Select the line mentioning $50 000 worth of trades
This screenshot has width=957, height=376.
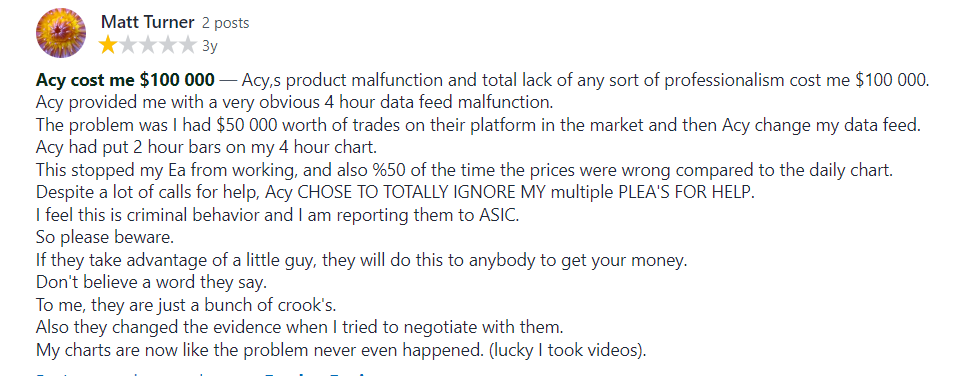(478, 125)
